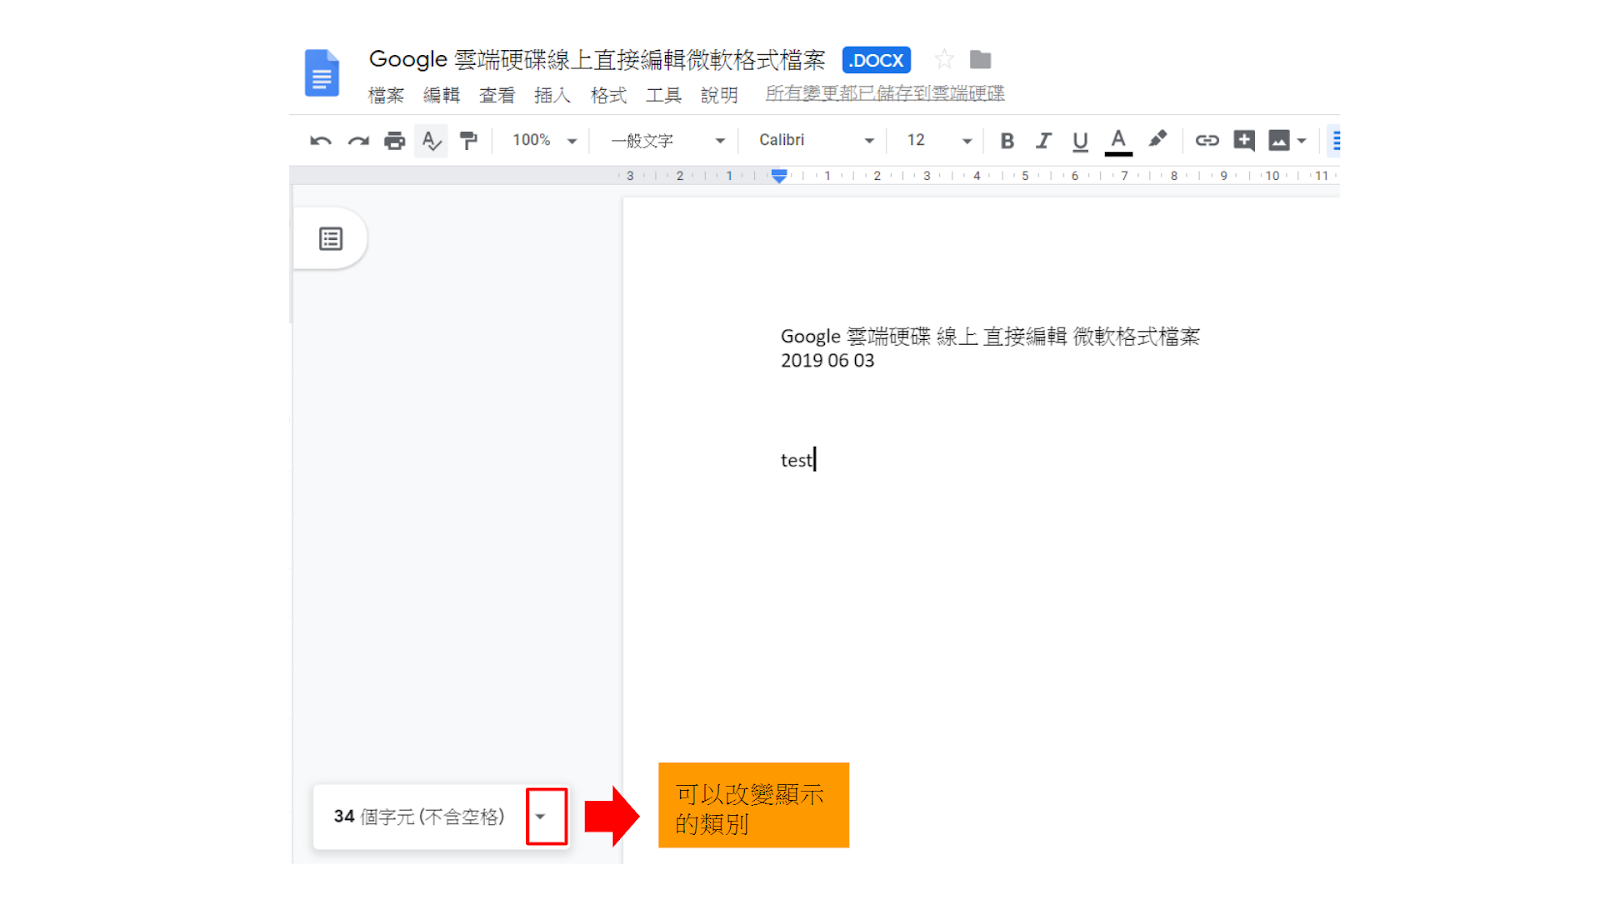Open the 一般文字 paragraph style dropdown

pos(667,141)
